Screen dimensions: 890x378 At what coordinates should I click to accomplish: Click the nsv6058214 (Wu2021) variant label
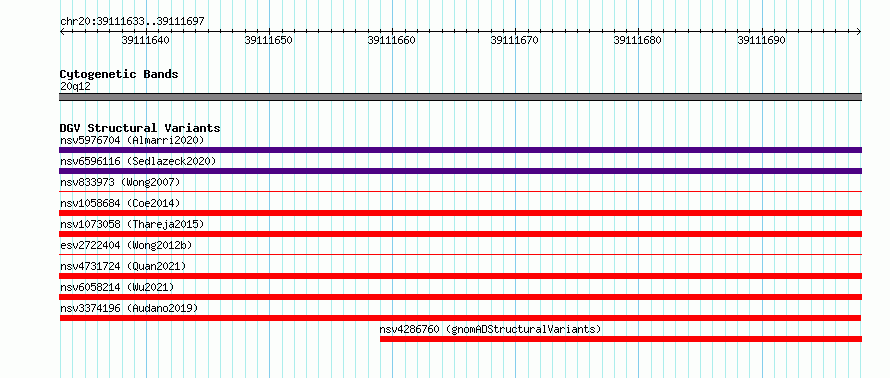tap(117, 287)
